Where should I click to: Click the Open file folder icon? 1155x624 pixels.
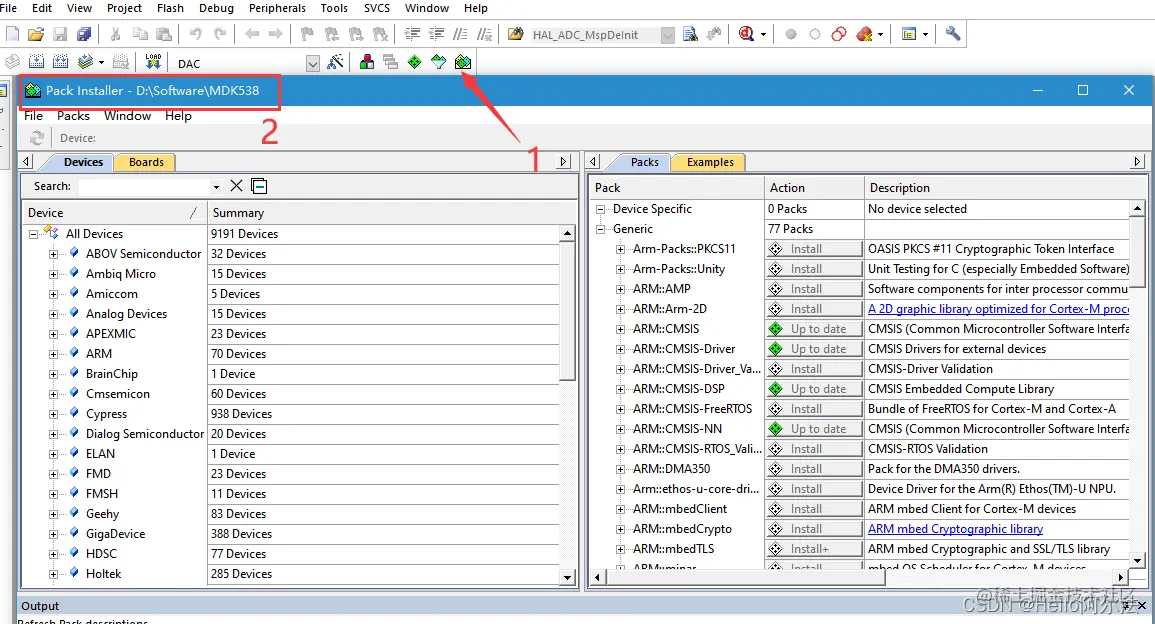pyautogui.click(x=36, y=34)
